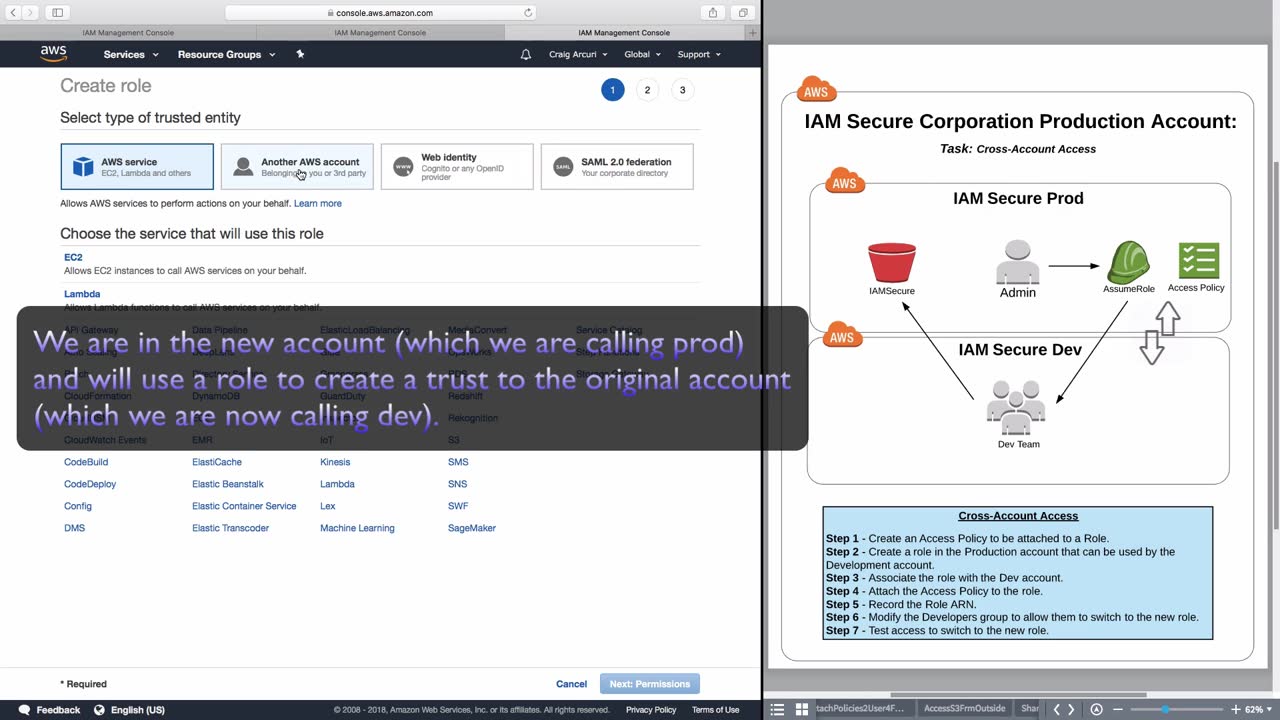1280x720 pixels.
Task: Click the Admin user icon in diagram
Action: [x=1018, y=262]
